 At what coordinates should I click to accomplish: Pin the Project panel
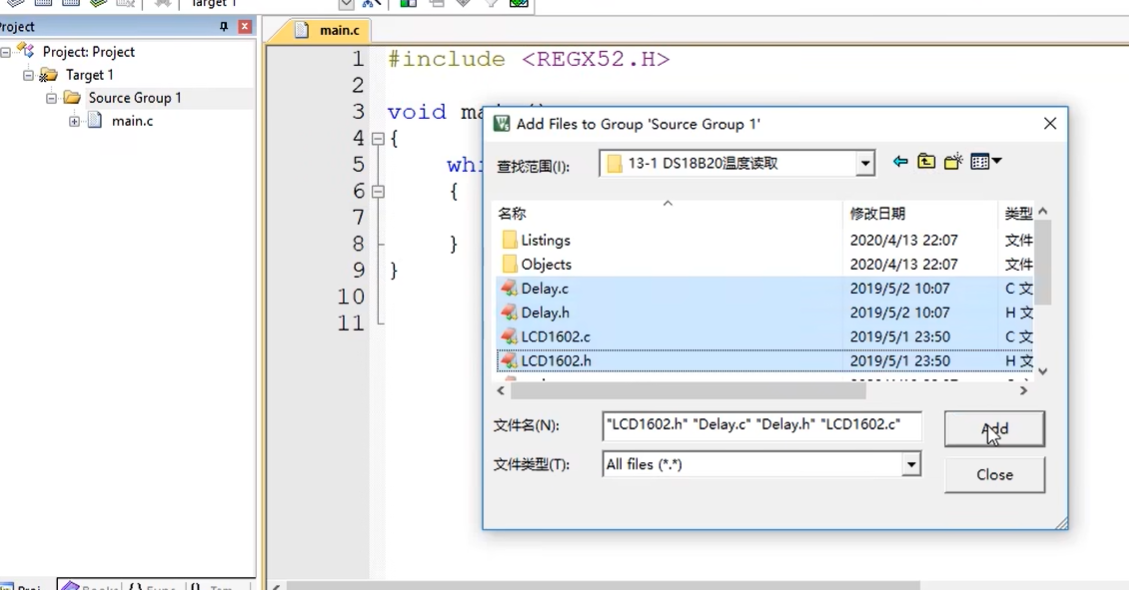(x=224, y=27)
